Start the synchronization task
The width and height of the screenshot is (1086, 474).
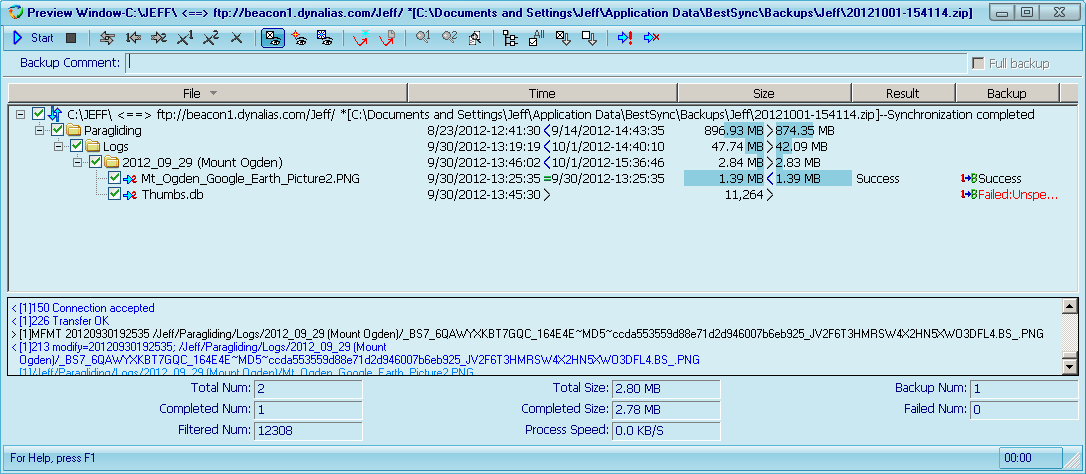click(33, 38)
